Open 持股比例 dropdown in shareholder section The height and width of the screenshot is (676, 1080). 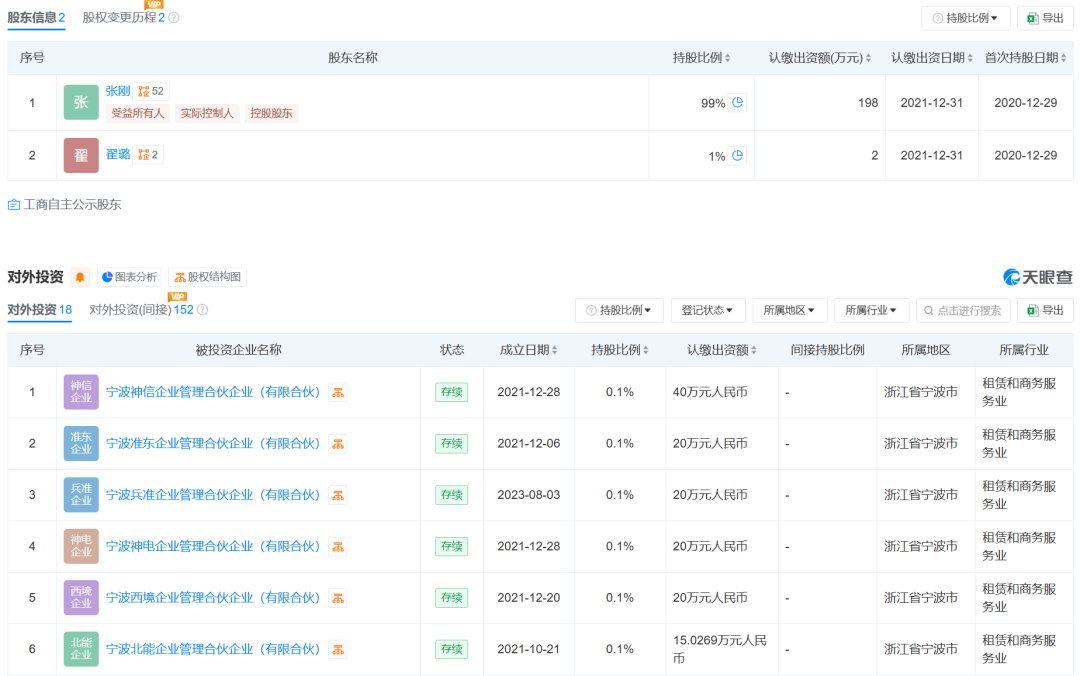pyautogui.click(x=966, y=19)
